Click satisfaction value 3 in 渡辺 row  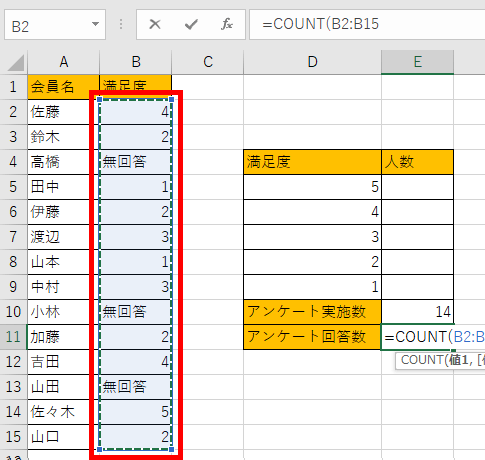(136, 237)
